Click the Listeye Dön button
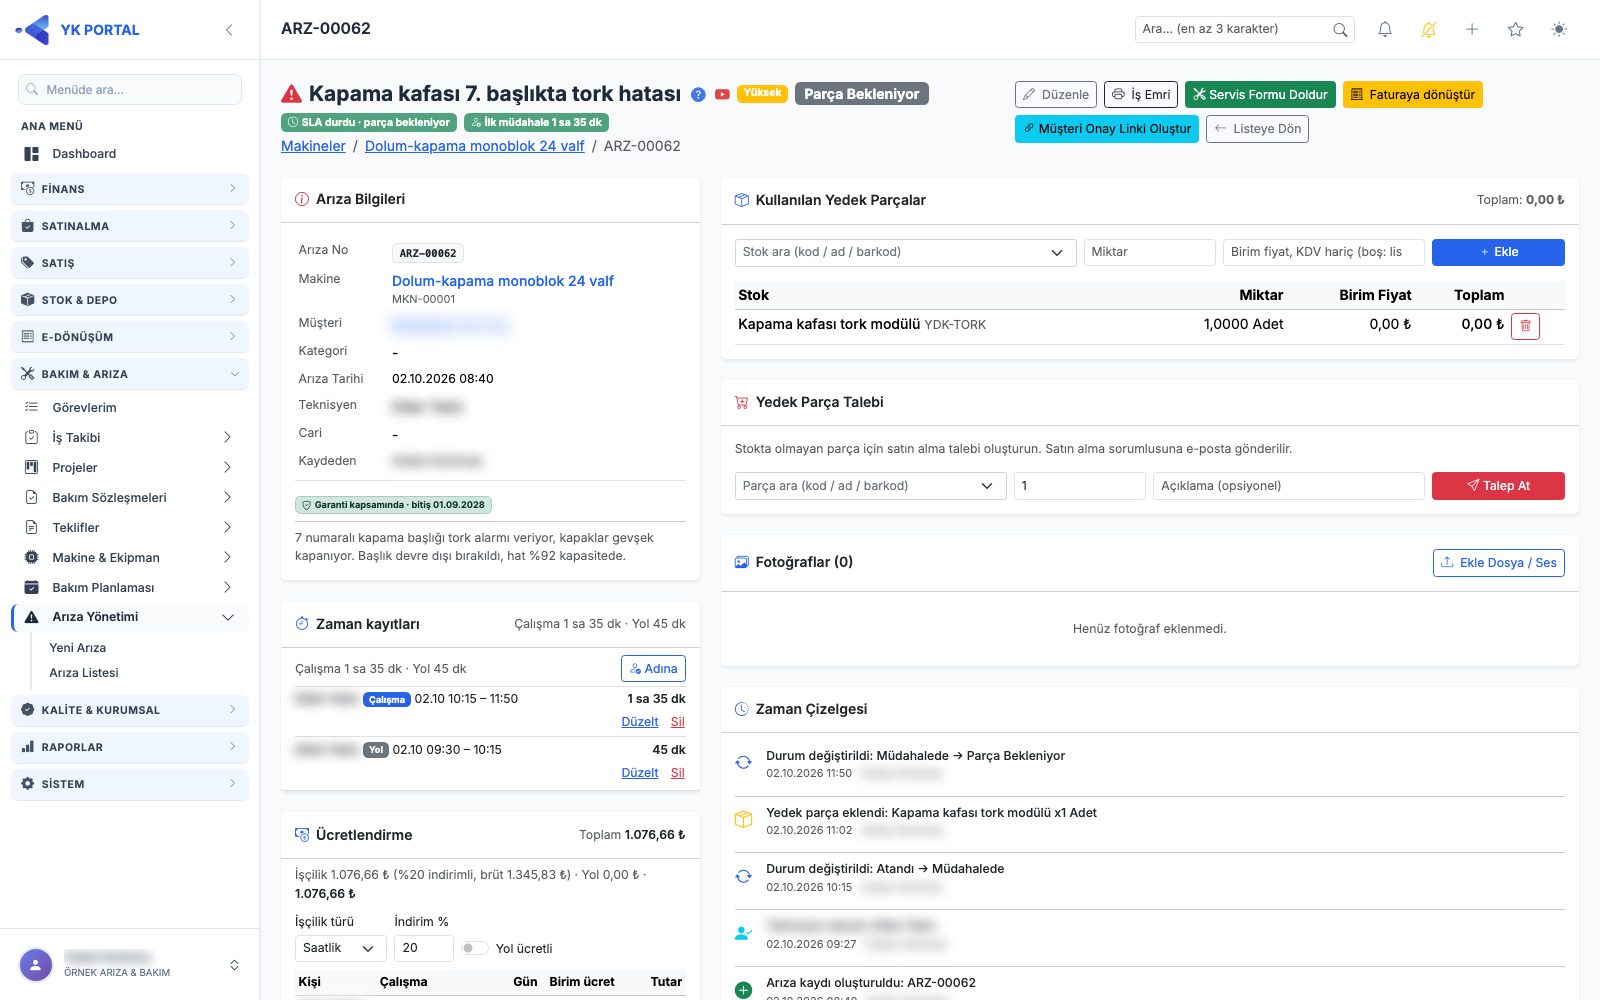 (1257, 129)
